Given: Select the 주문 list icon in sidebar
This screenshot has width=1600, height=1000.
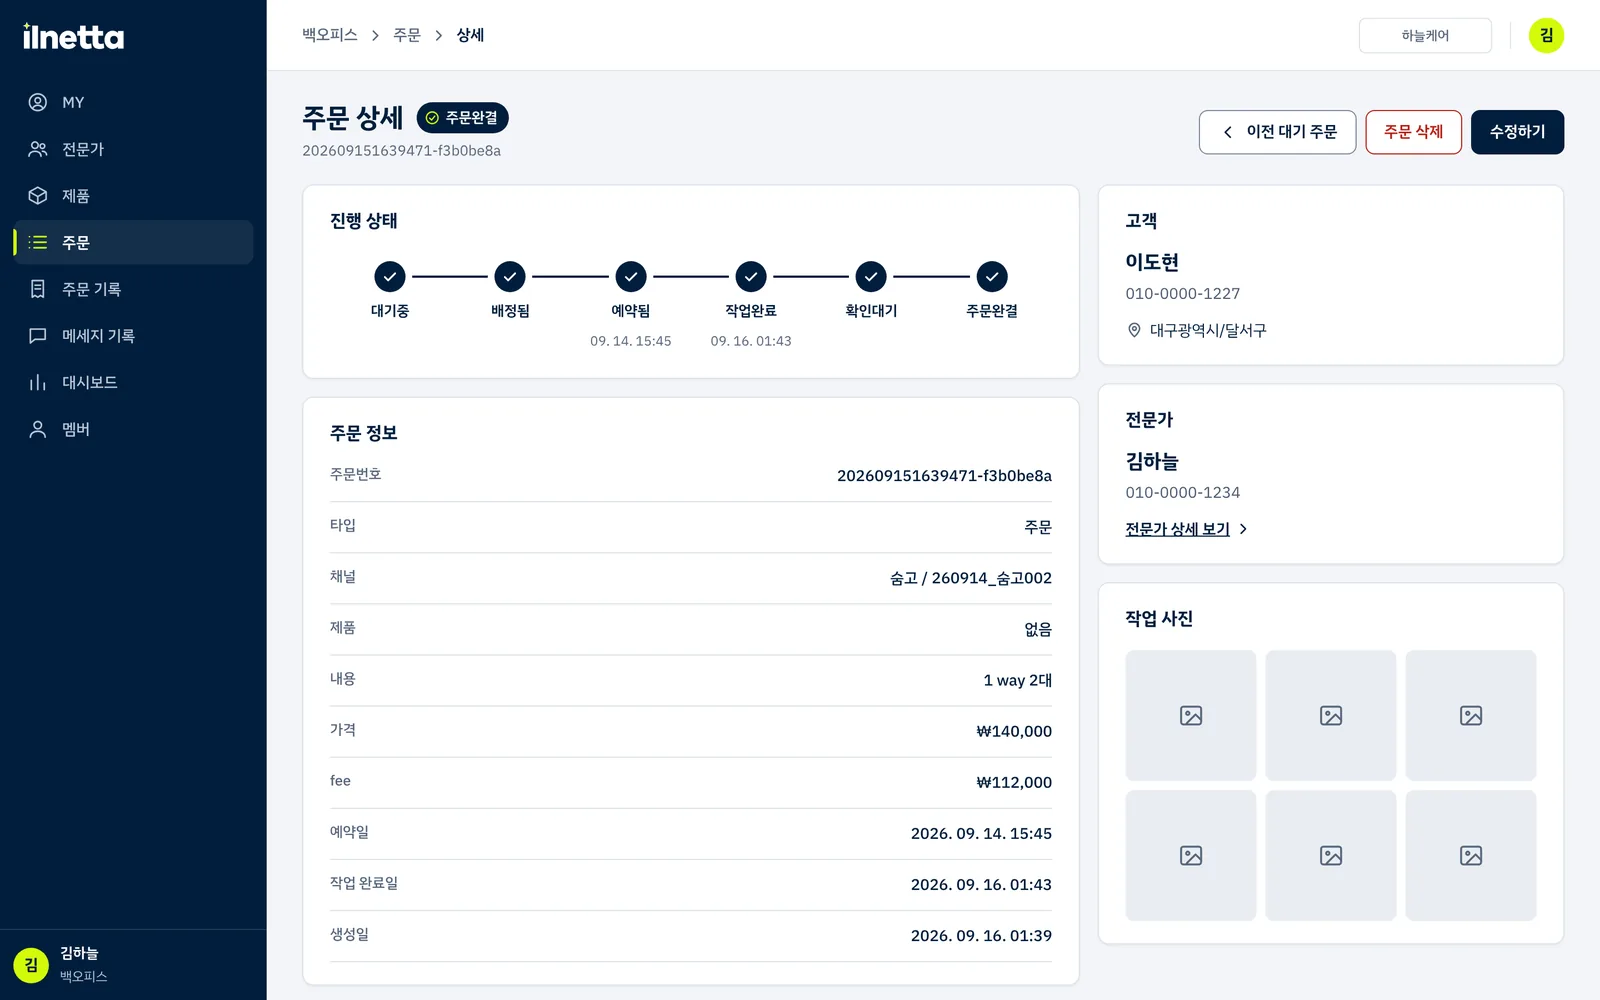Looking at the screenshot, I should (x=38, y=242).
